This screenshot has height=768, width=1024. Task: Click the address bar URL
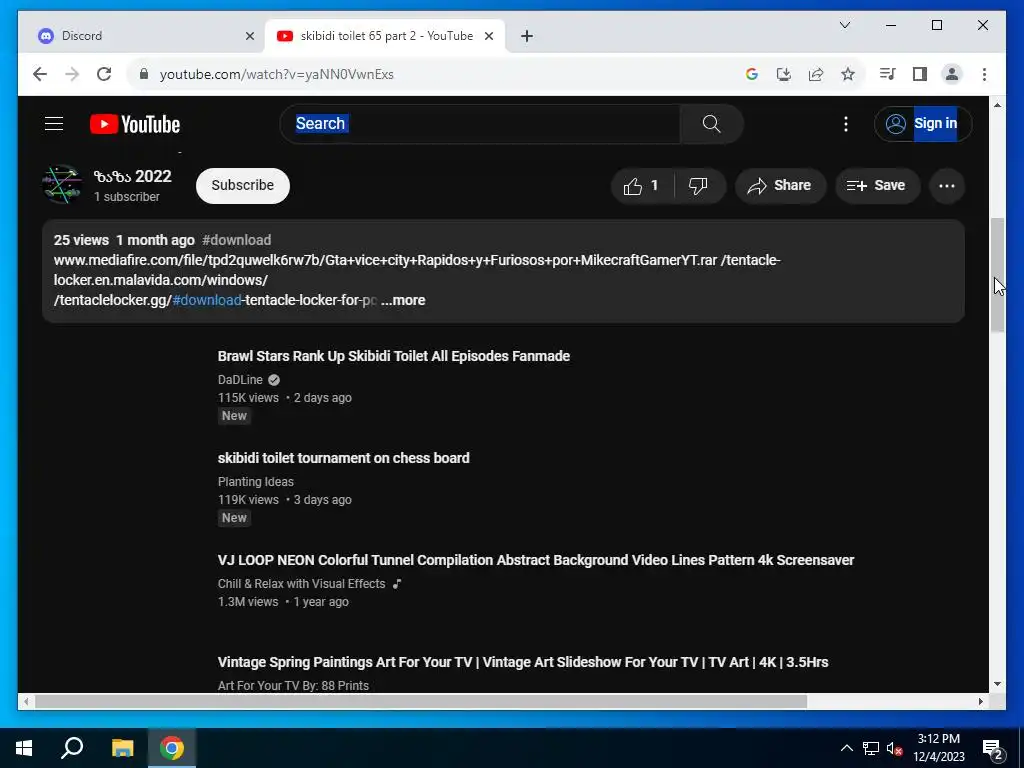[277, 74]
